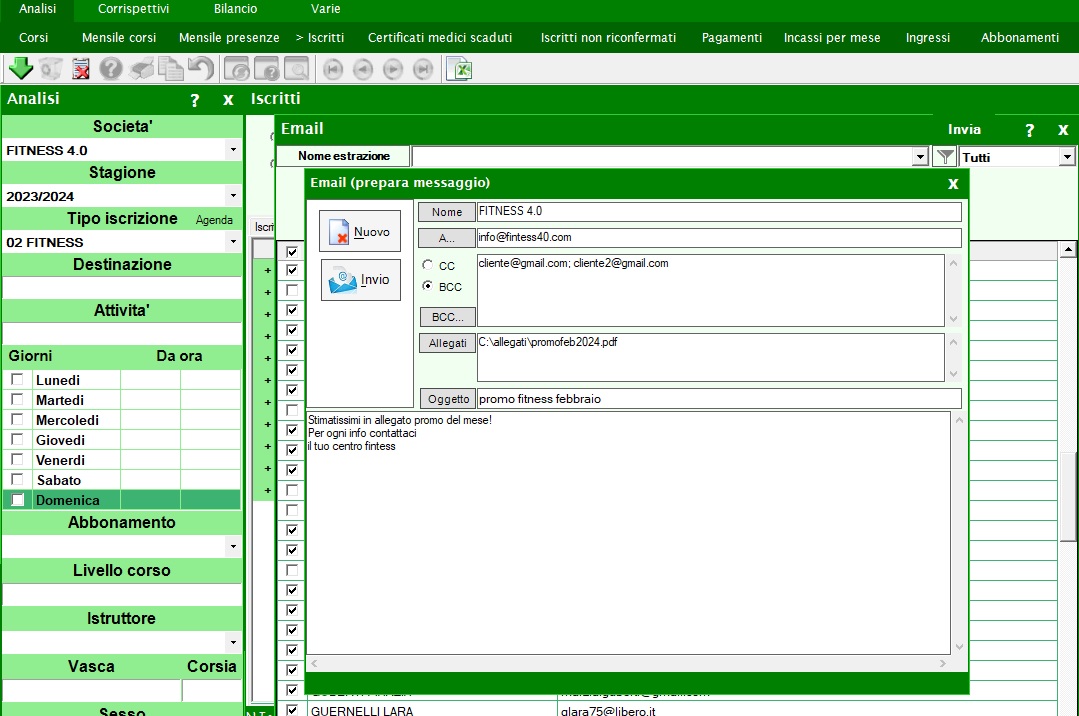The width and height of the screenshot is (1079, 716).
Task: Click the Oggetto subject button
Action: coord(448,399)
